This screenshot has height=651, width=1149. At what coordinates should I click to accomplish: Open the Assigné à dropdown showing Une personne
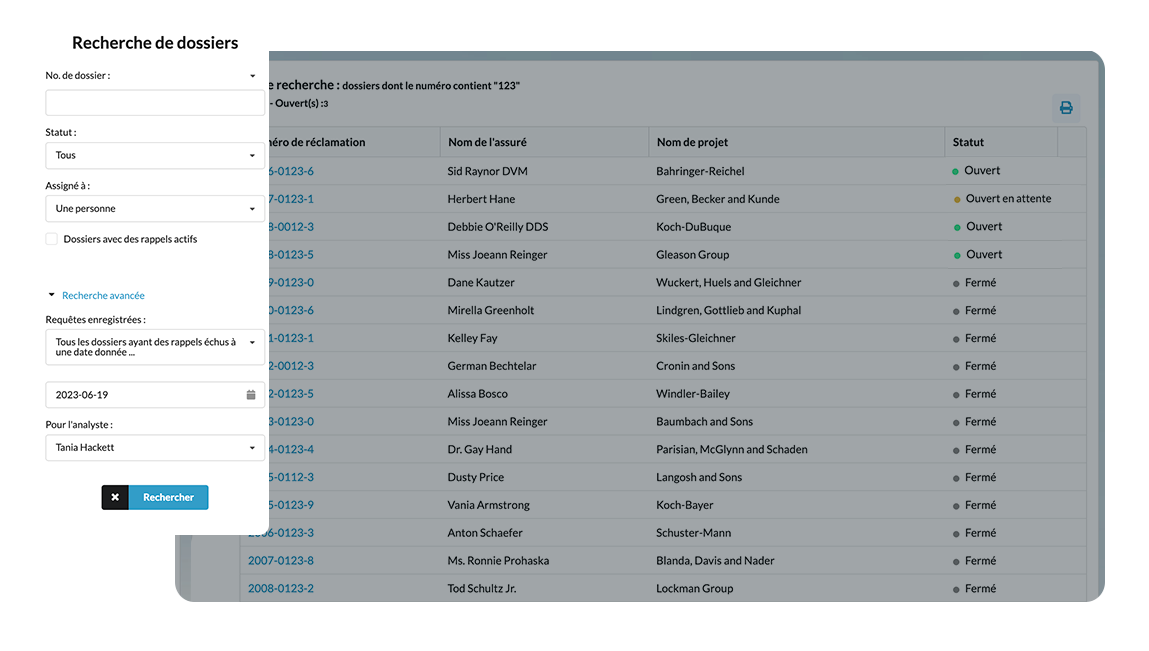[x=155, y=209]
